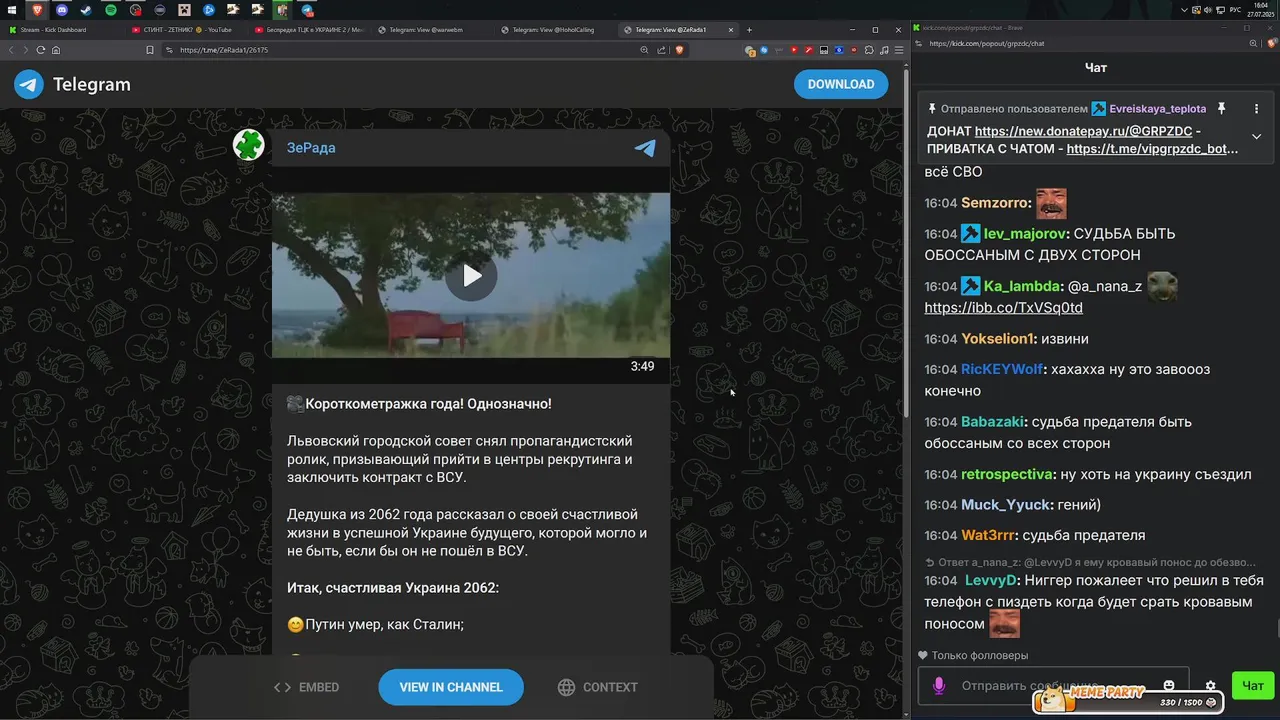Click the VIEW IN CHANNEL button

coord(451,687)
